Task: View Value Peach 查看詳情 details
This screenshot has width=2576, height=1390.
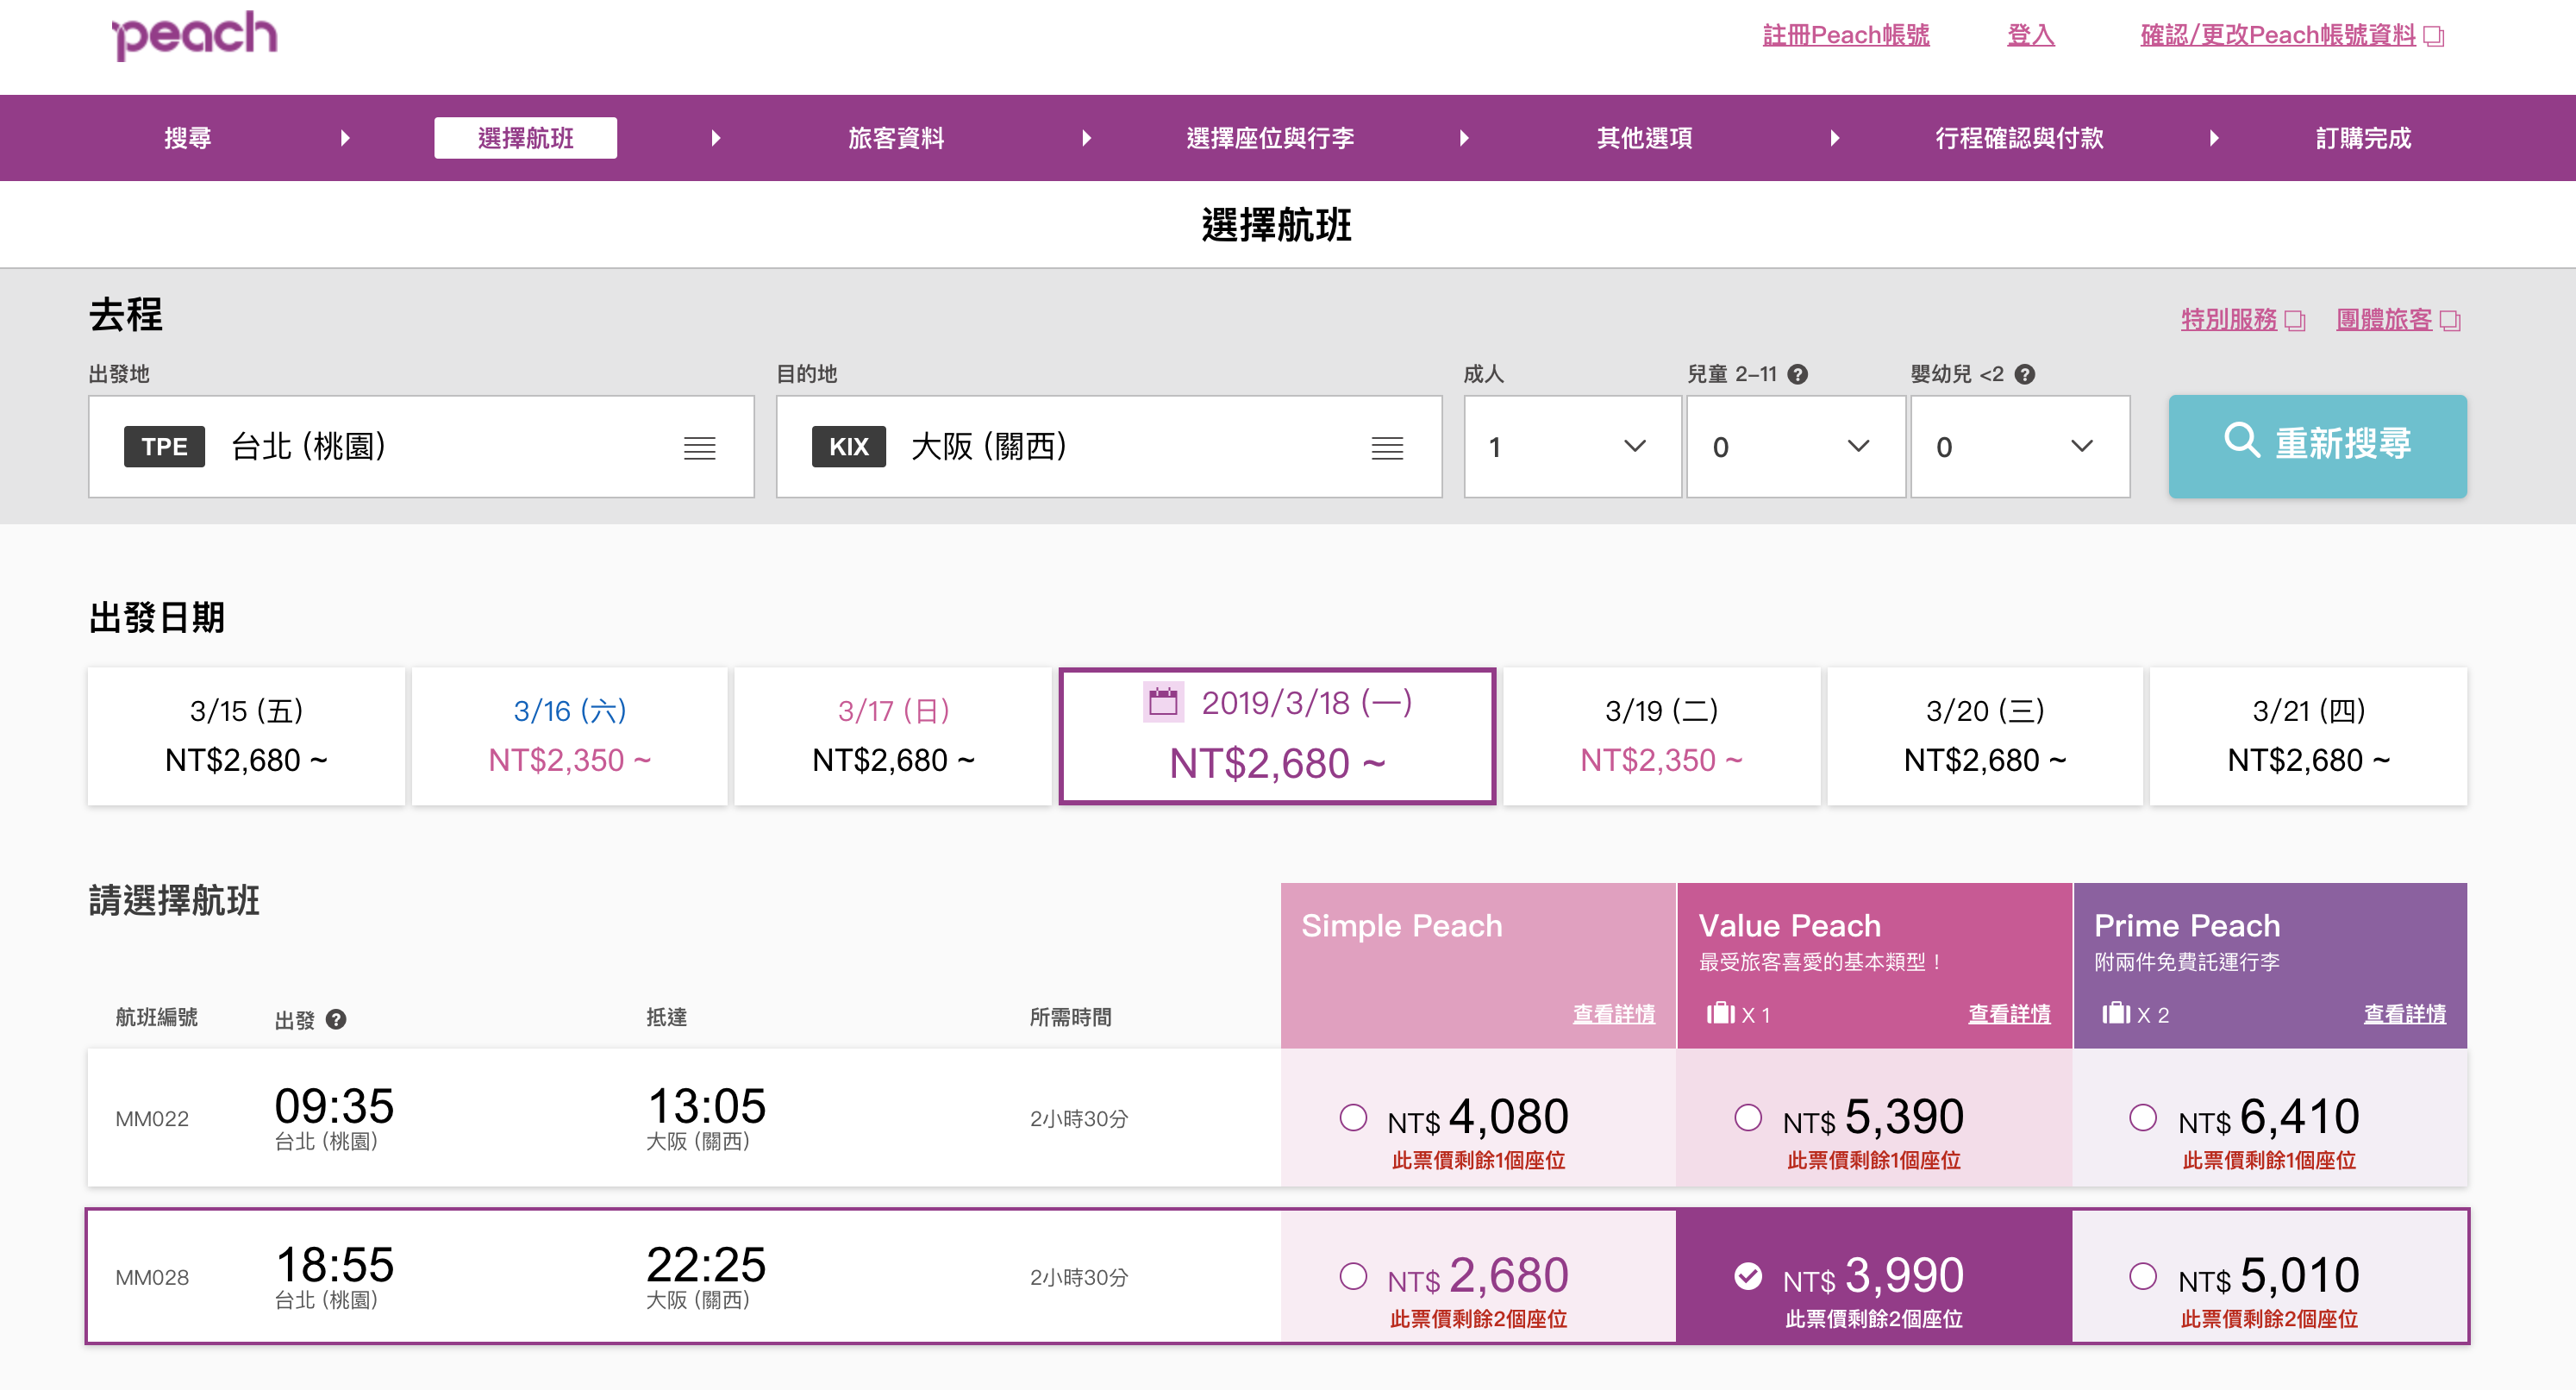Action: pyautogui.click(x=2009, y=1014)
